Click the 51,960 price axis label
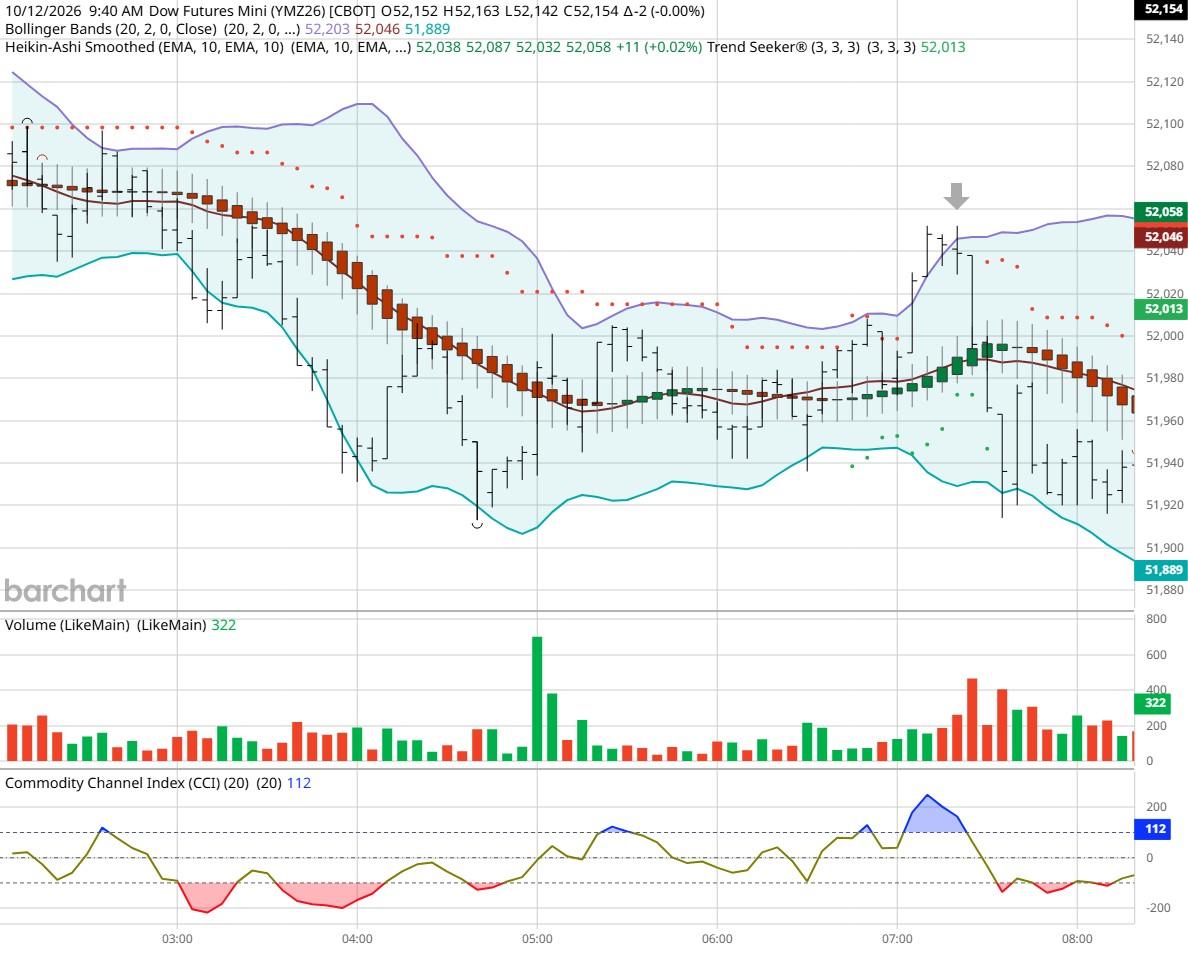 pos(1165,420)
